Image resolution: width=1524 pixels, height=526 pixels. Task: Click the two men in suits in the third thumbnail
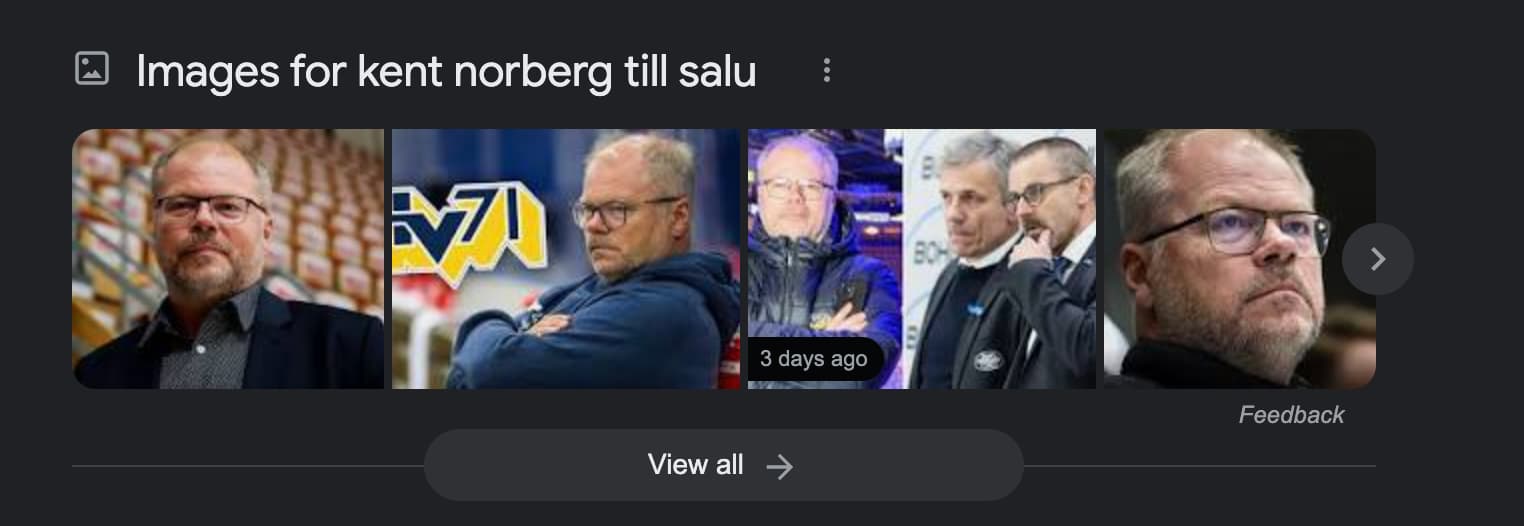[x=1003, y=260]
